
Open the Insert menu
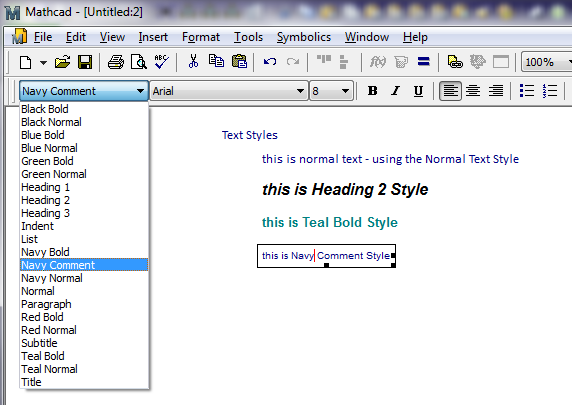coord(153,37)
